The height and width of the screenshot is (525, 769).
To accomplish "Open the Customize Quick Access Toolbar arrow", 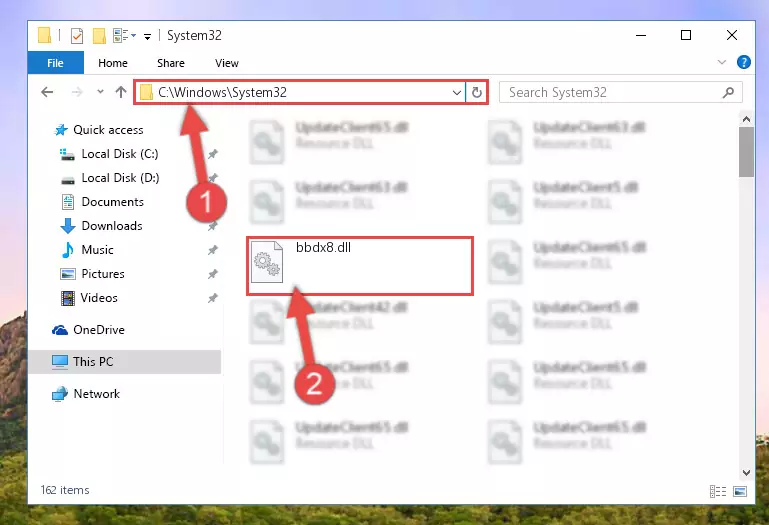I will [147, 37].
